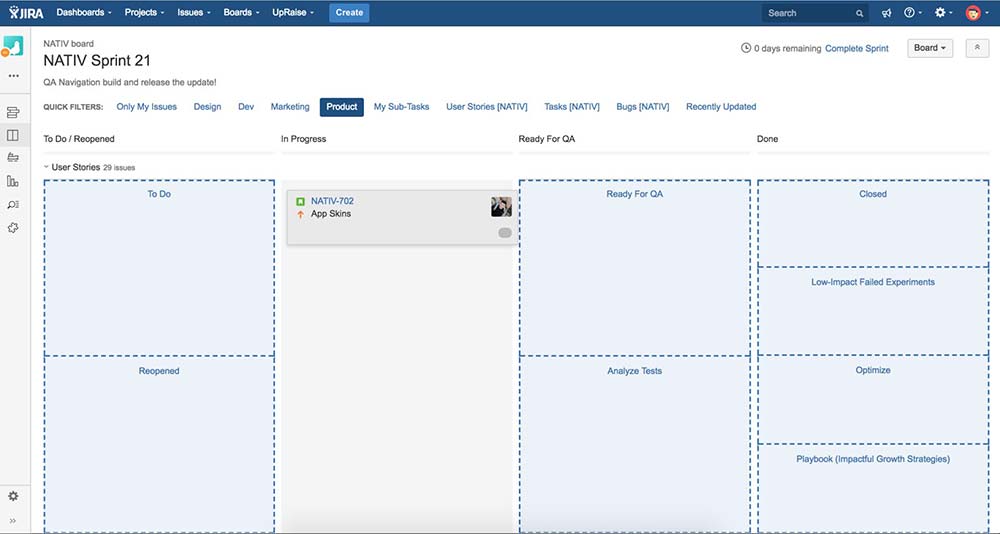This screenshot has width=1000, height=534.
Task: Click the NATIV Sprint 21 heading
Action: click(97, 61)
